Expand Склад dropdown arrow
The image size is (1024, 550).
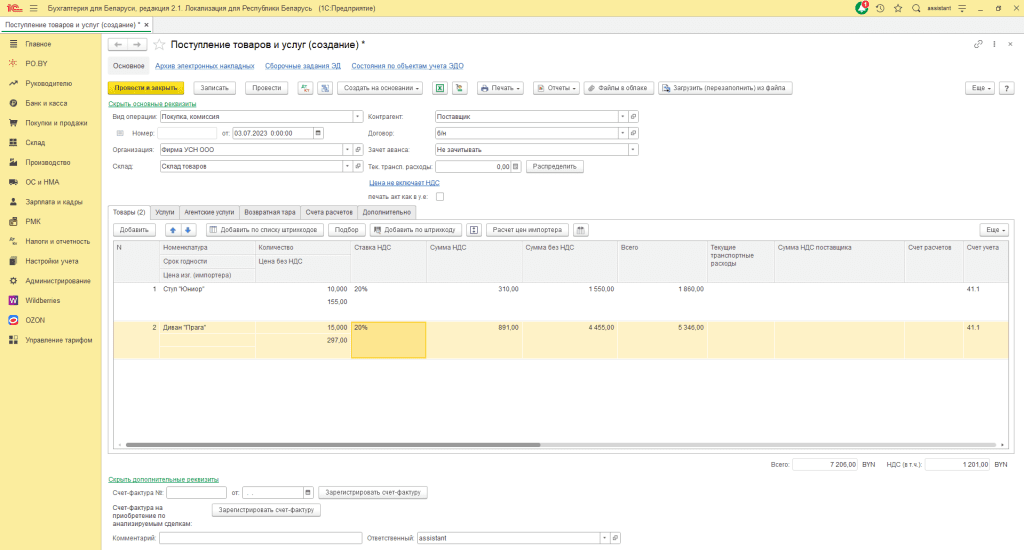pos(347,167)
